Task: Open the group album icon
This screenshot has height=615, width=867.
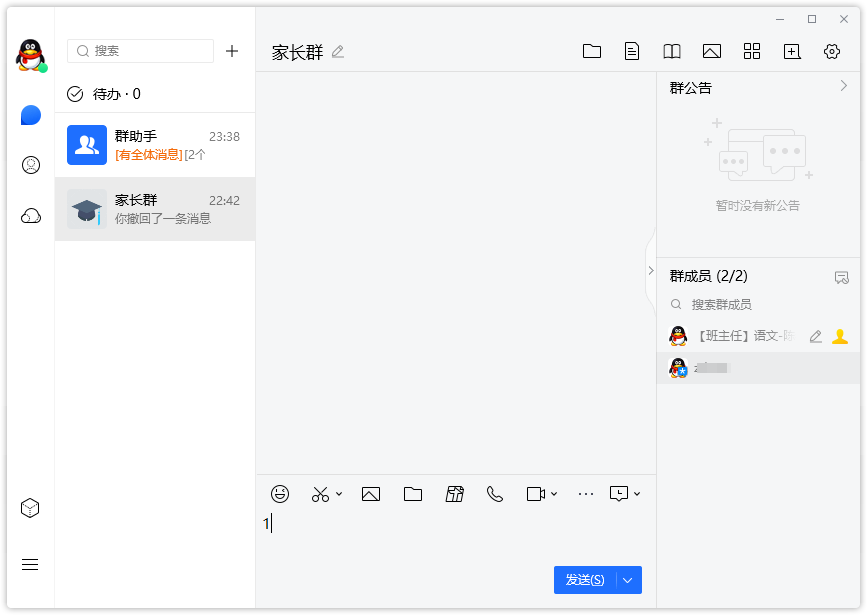Action: click(711, 50)
